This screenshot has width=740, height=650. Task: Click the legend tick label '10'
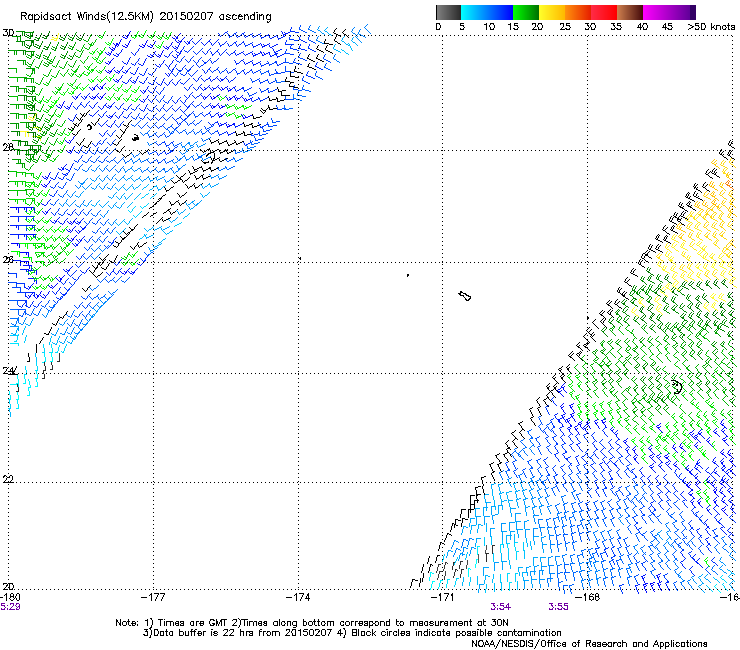pyautogui.click(x=489, y=27)
